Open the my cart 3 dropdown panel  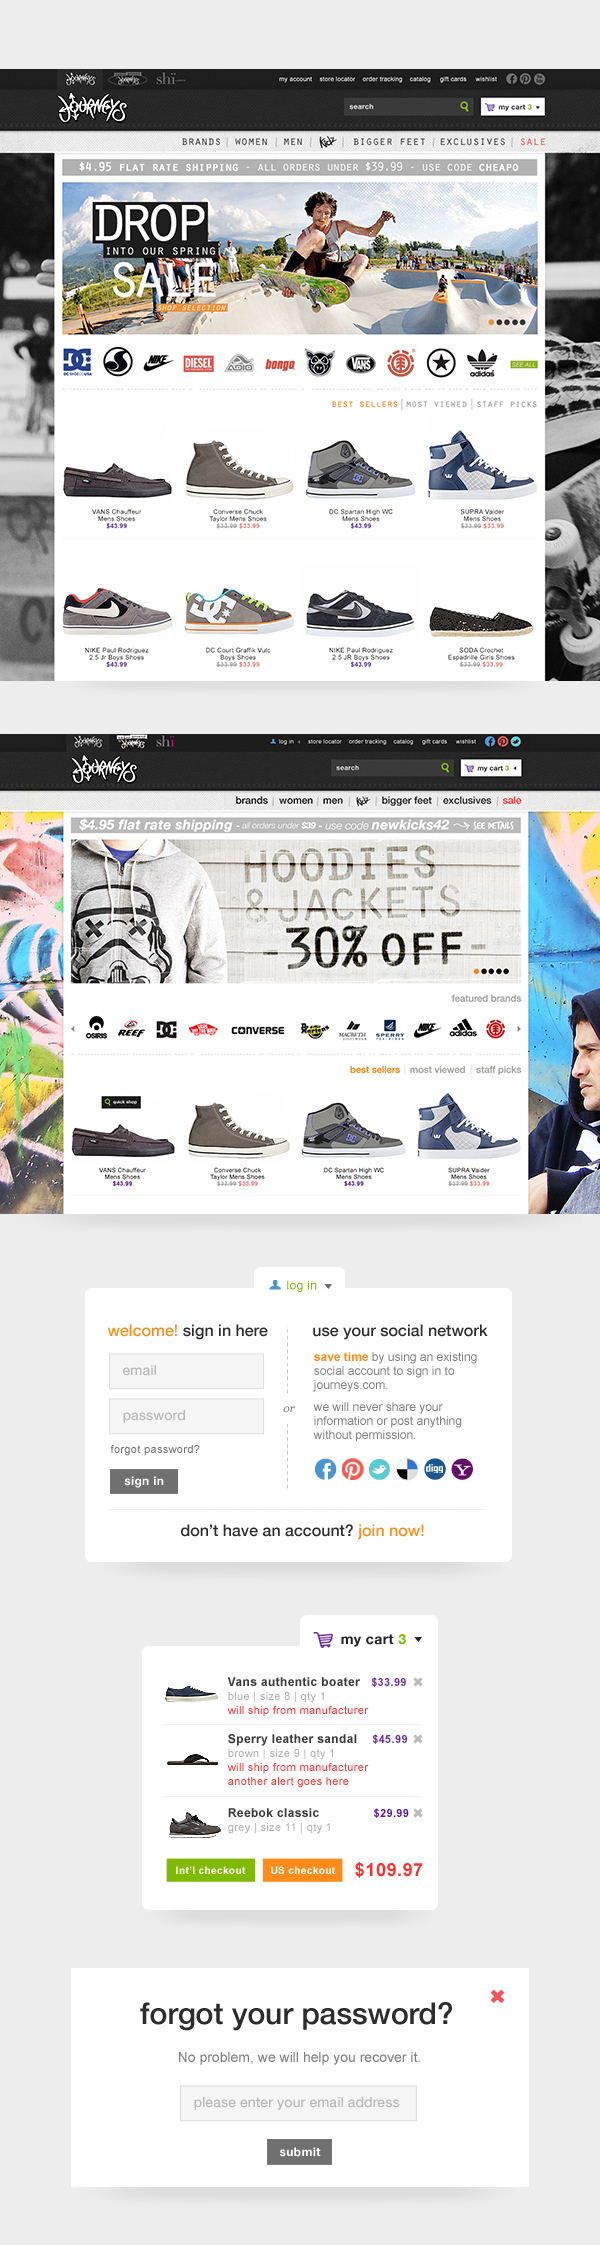pyautogui.click(x=369, y=1639)
